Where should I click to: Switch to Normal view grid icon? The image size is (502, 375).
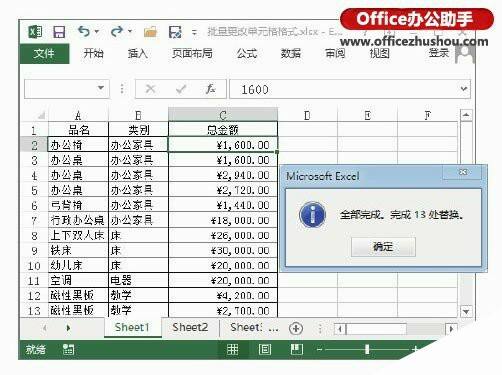pyautogui.click(x=233, y=349)
